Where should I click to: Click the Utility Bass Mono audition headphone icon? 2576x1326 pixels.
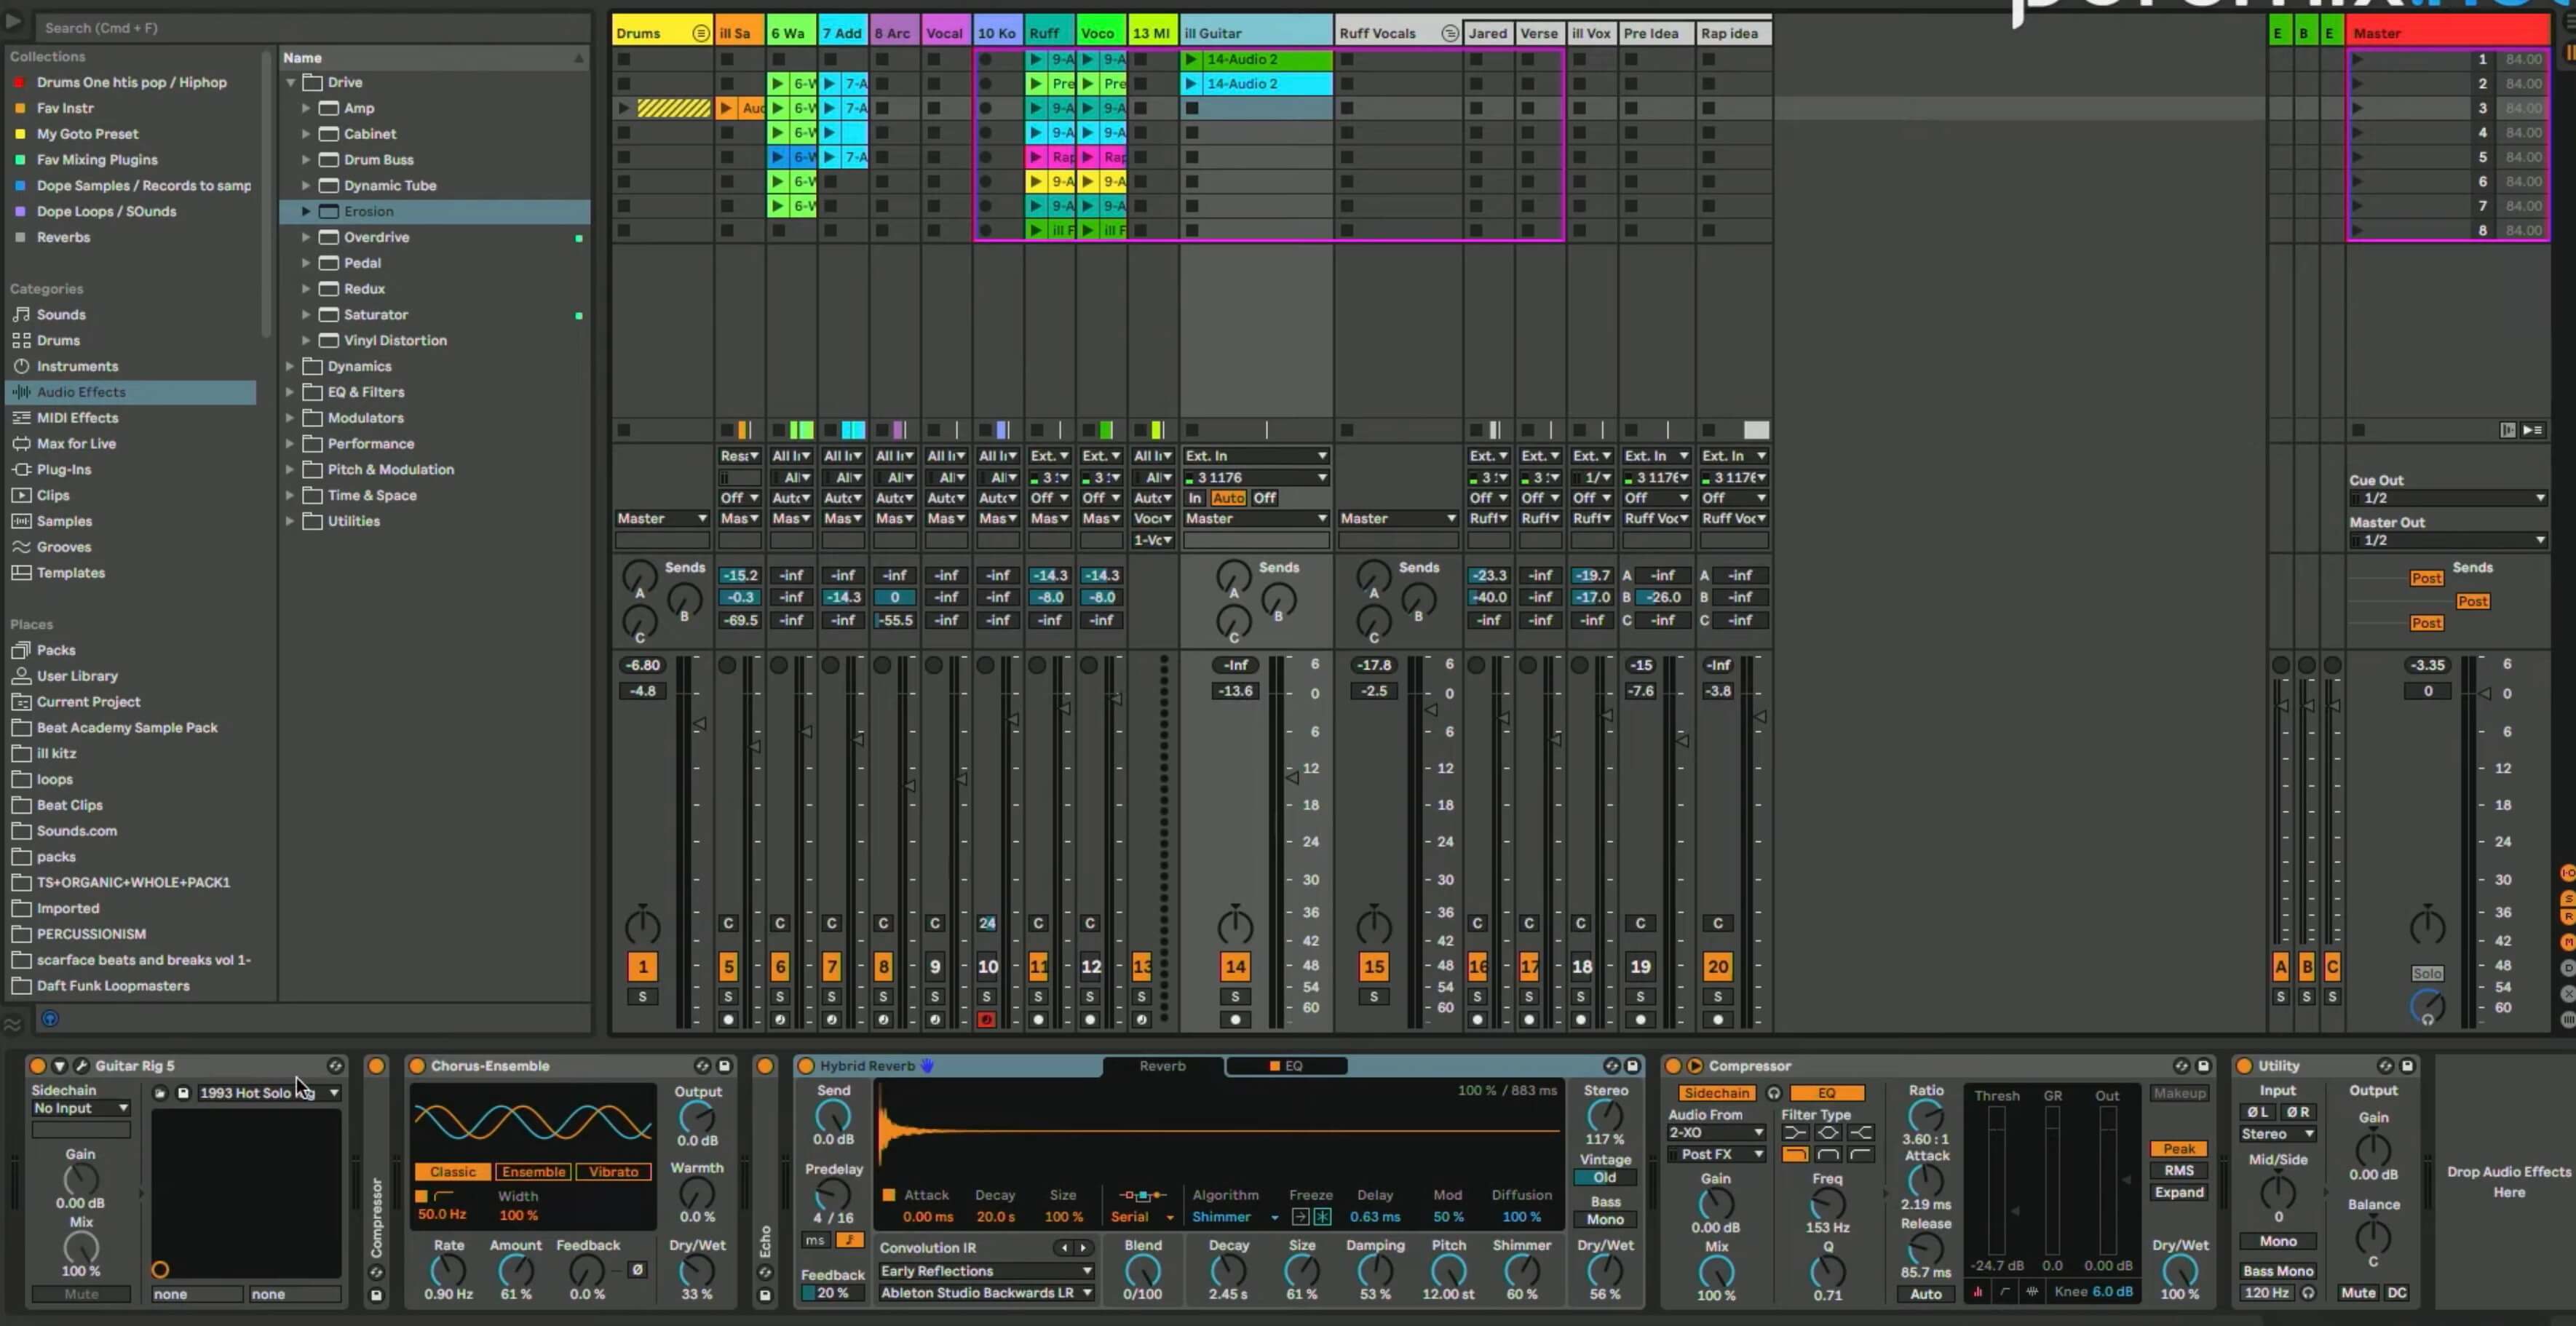point(2308,1292)
